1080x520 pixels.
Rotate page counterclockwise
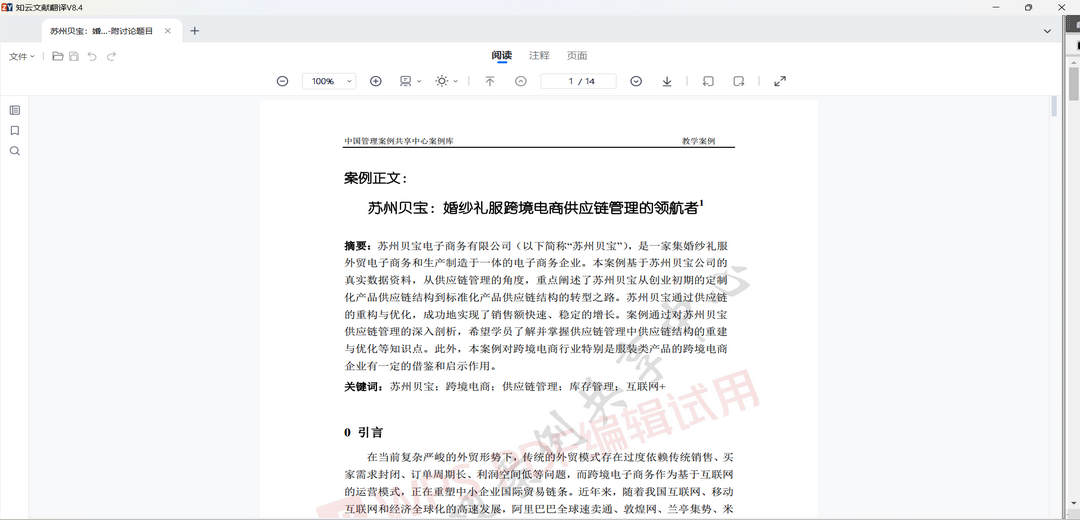(707, 81)
